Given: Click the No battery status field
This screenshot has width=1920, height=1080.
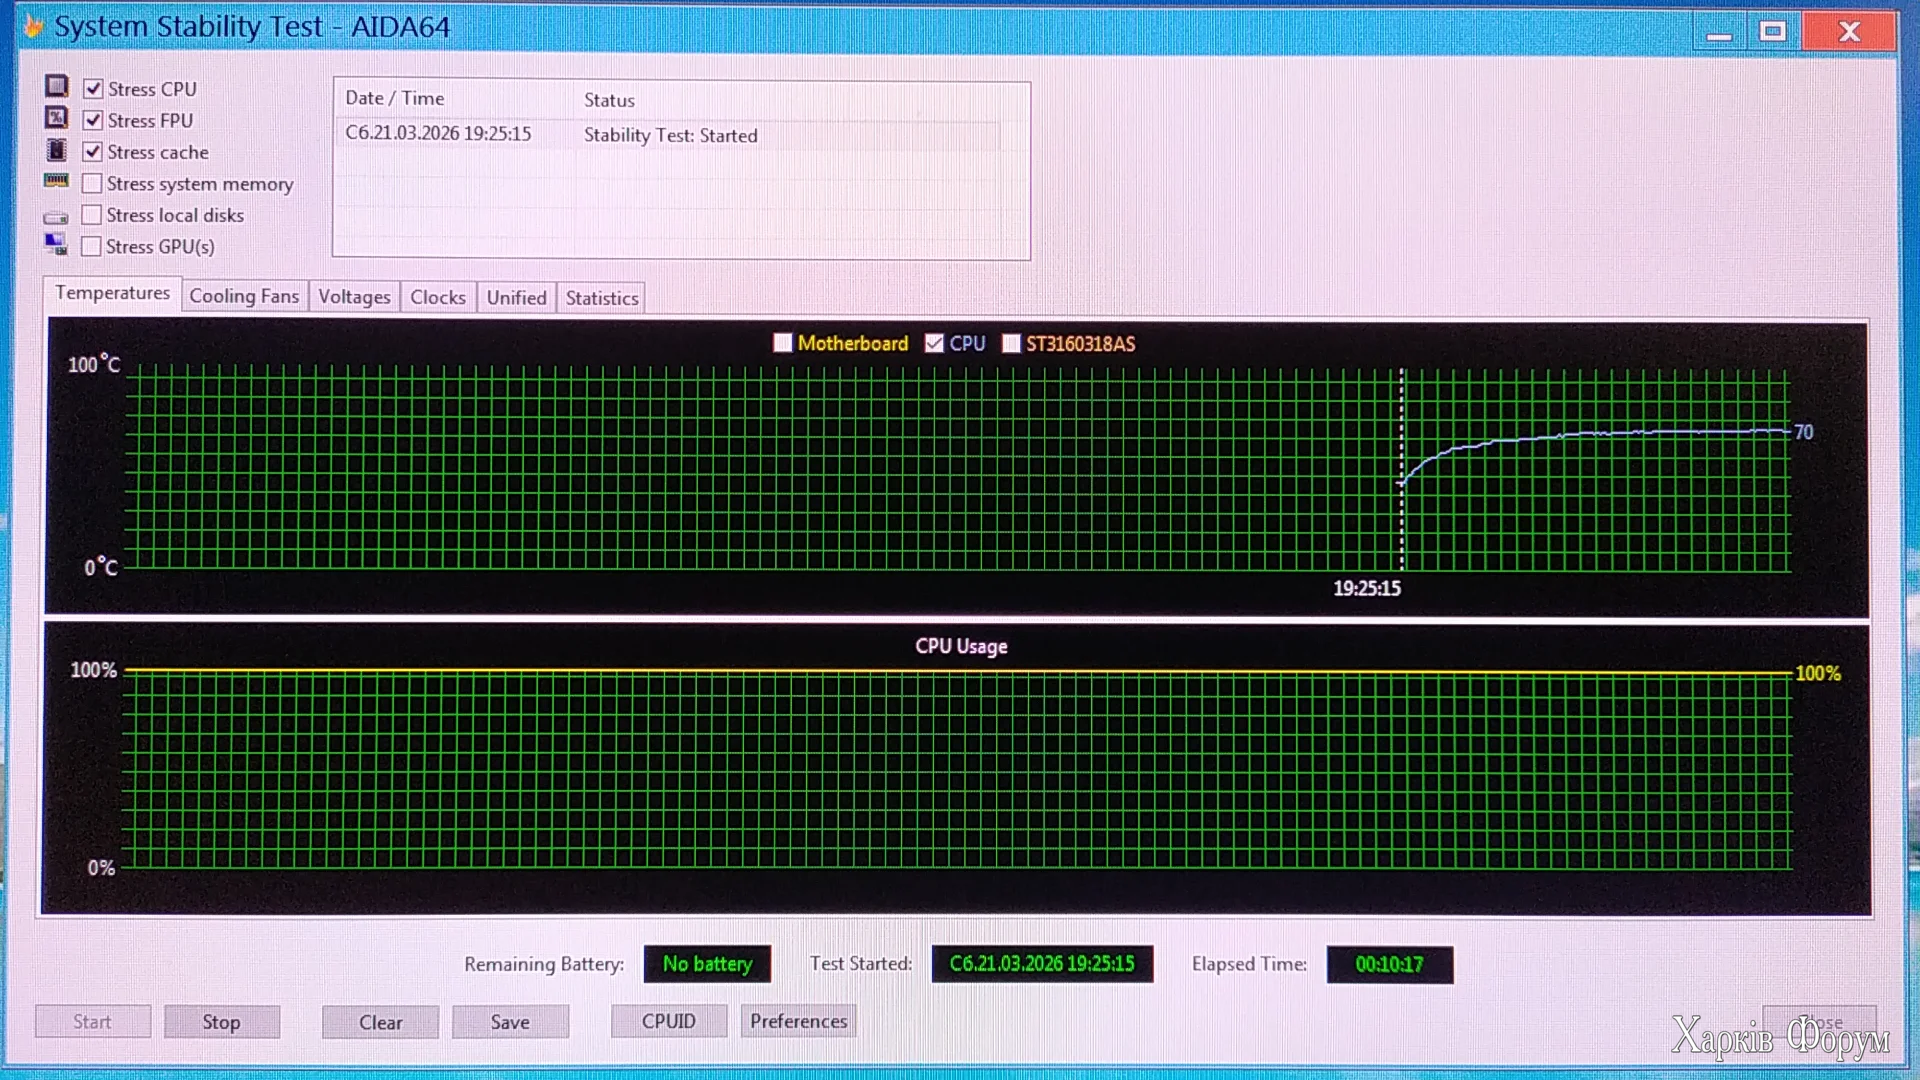Looking at the screenshot, I should [x=707, y=964].
